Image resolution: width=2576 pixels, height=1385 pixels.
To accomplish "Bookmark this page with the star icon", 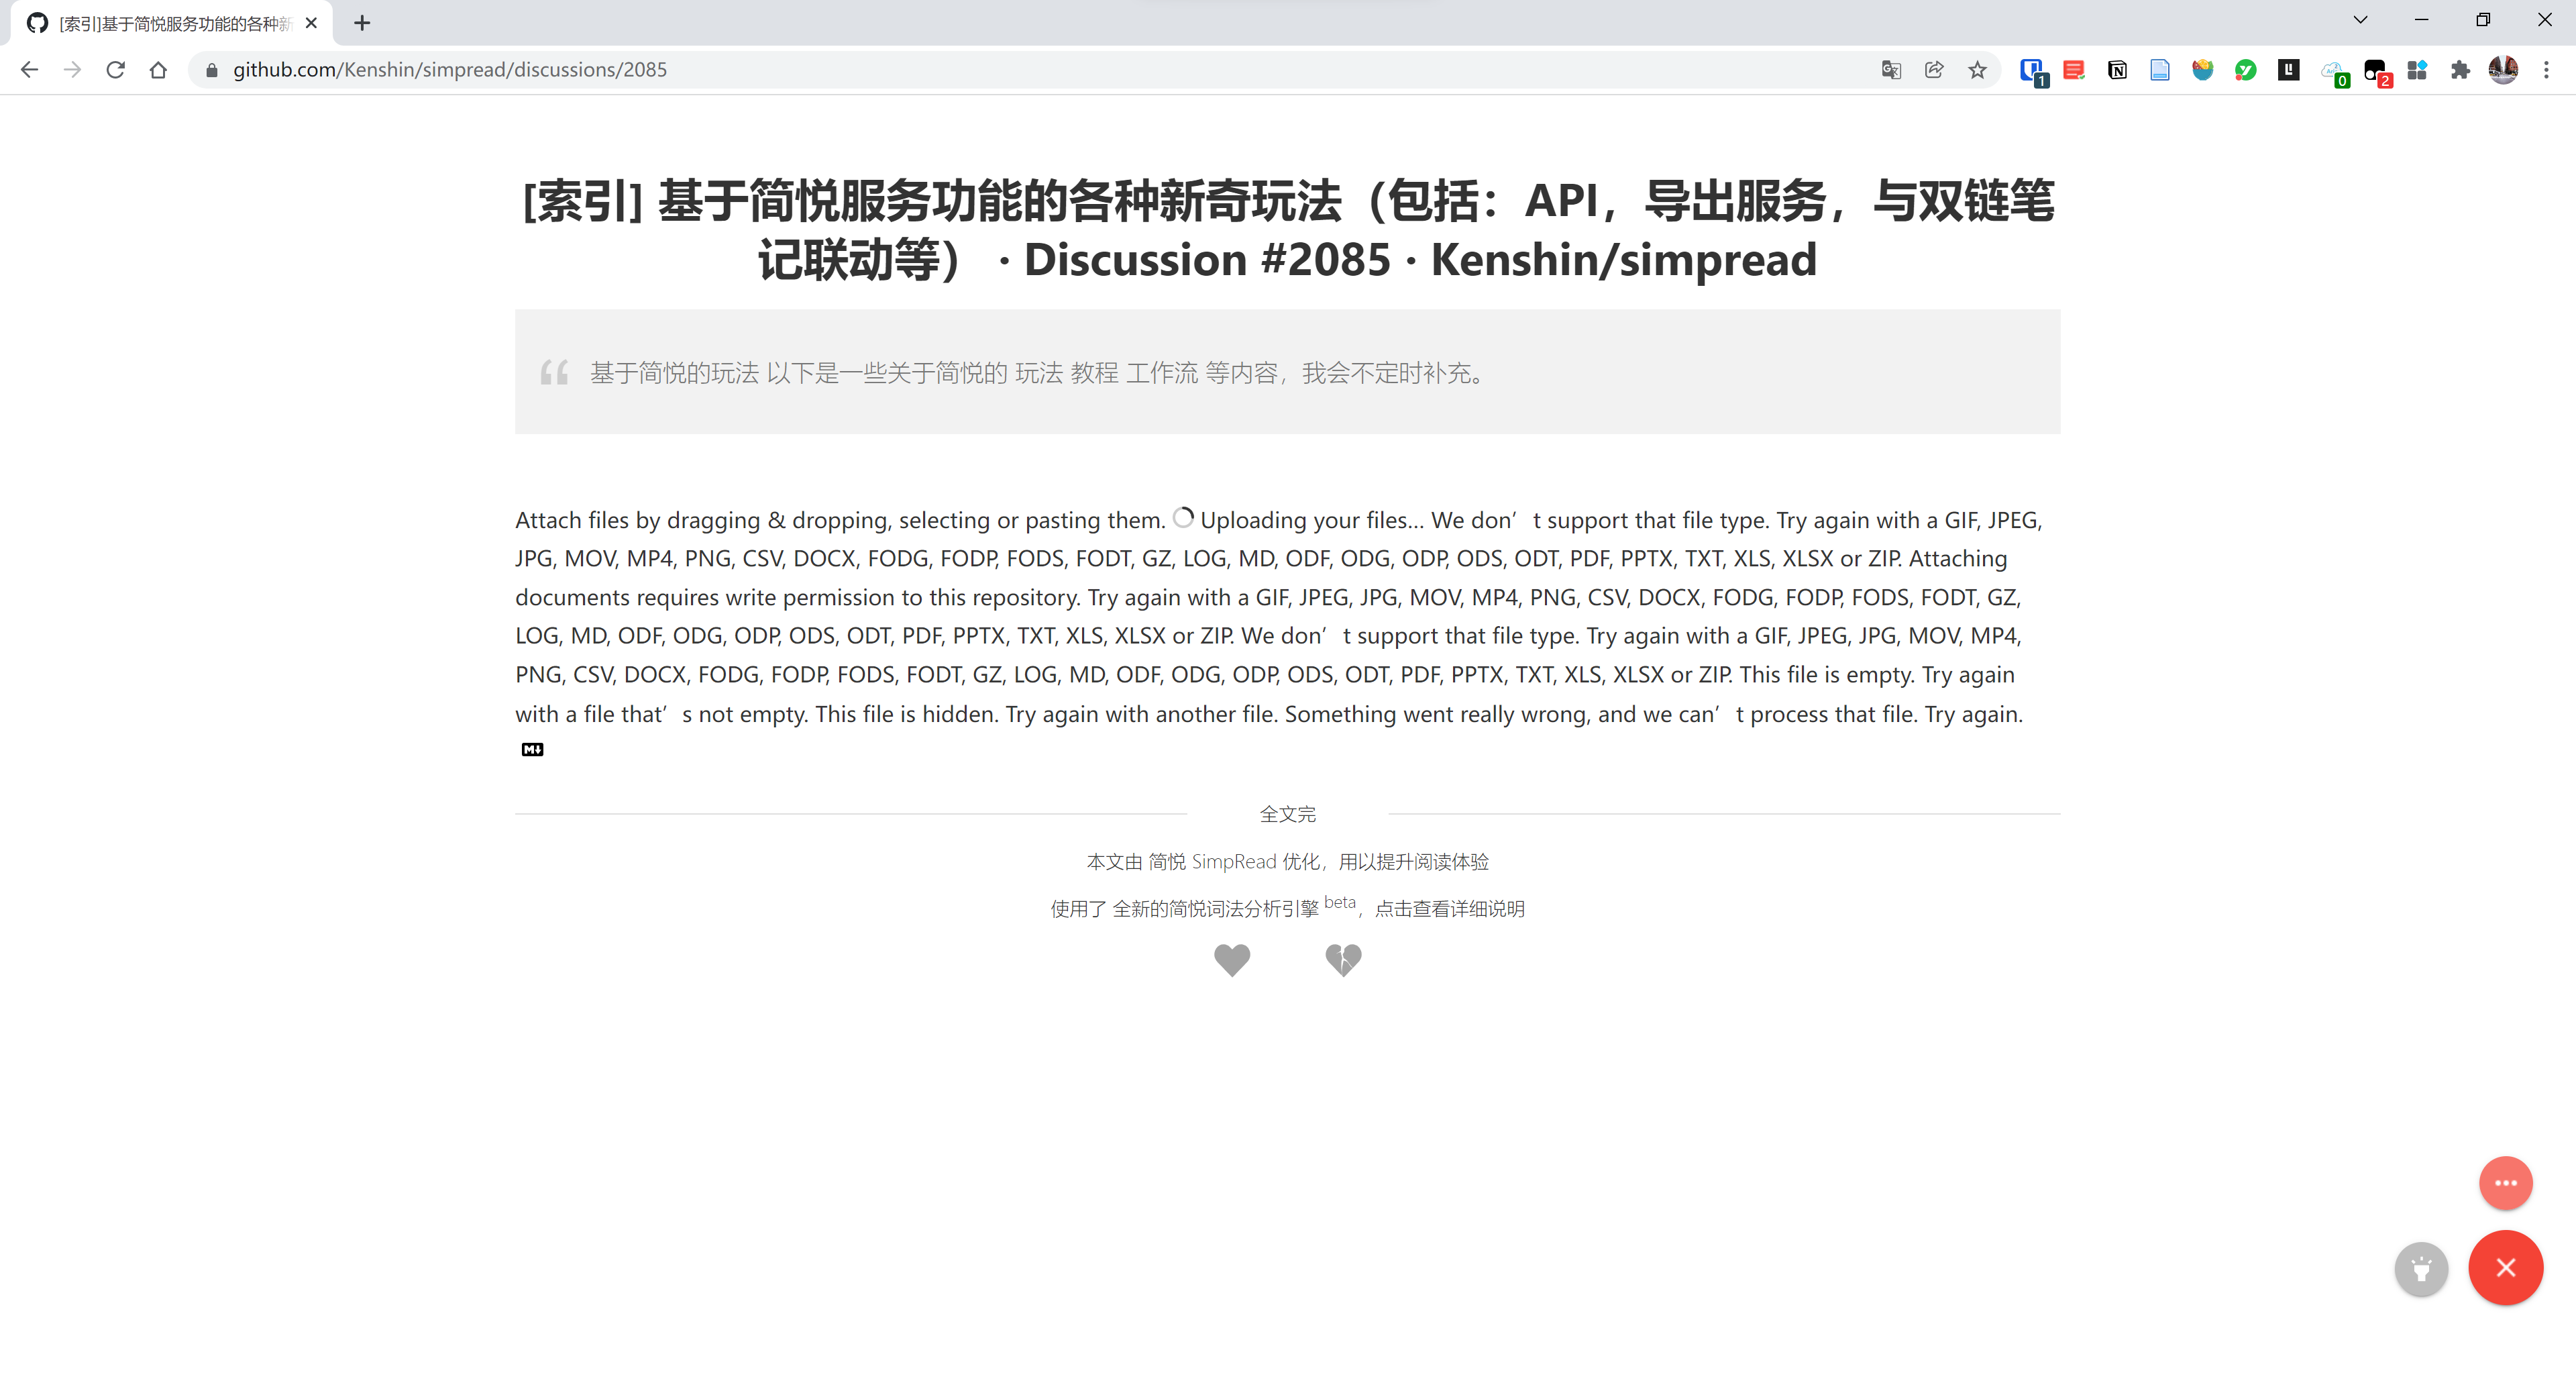I will [x=1977, y=69].
